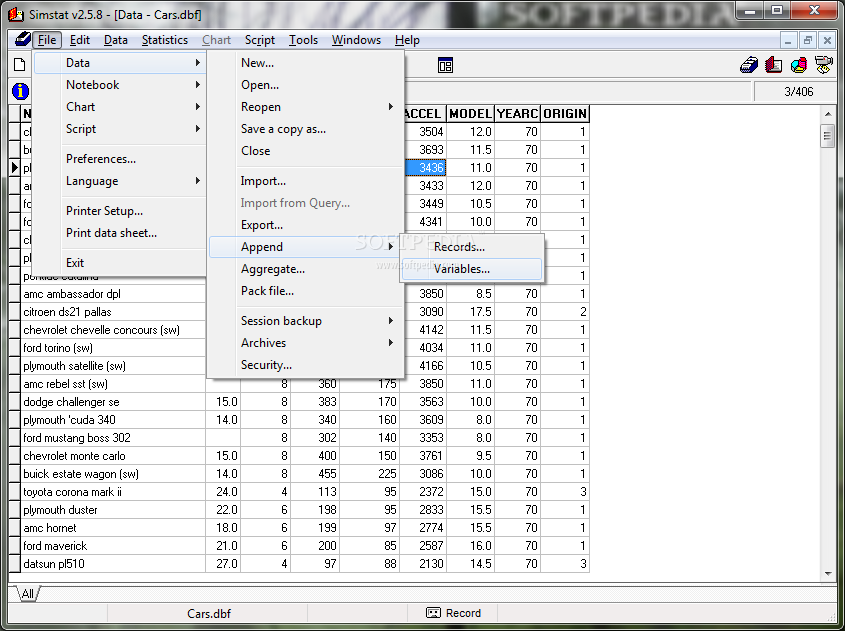The height and width of the screenshot is (631, 845).
Task: Switch to the Data window icon
Action: point(749,65)
